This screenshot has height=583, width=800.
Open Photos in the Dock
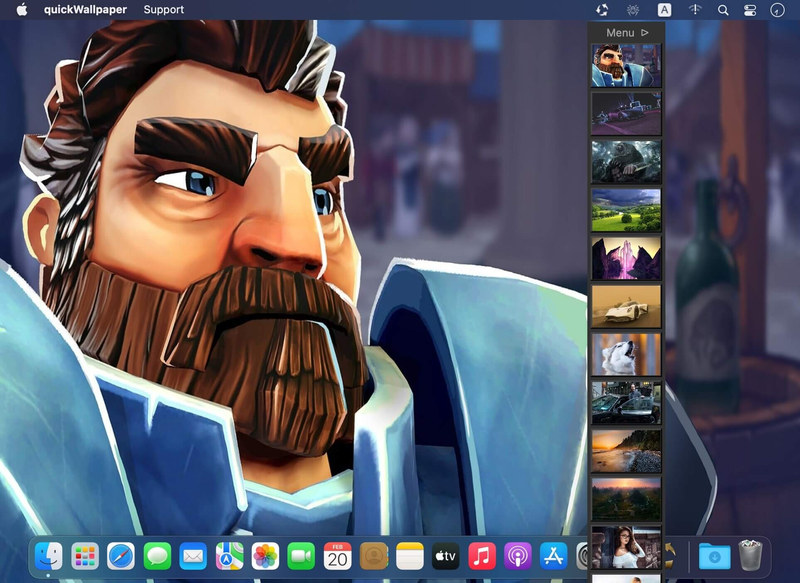click(x=265, y=556)
